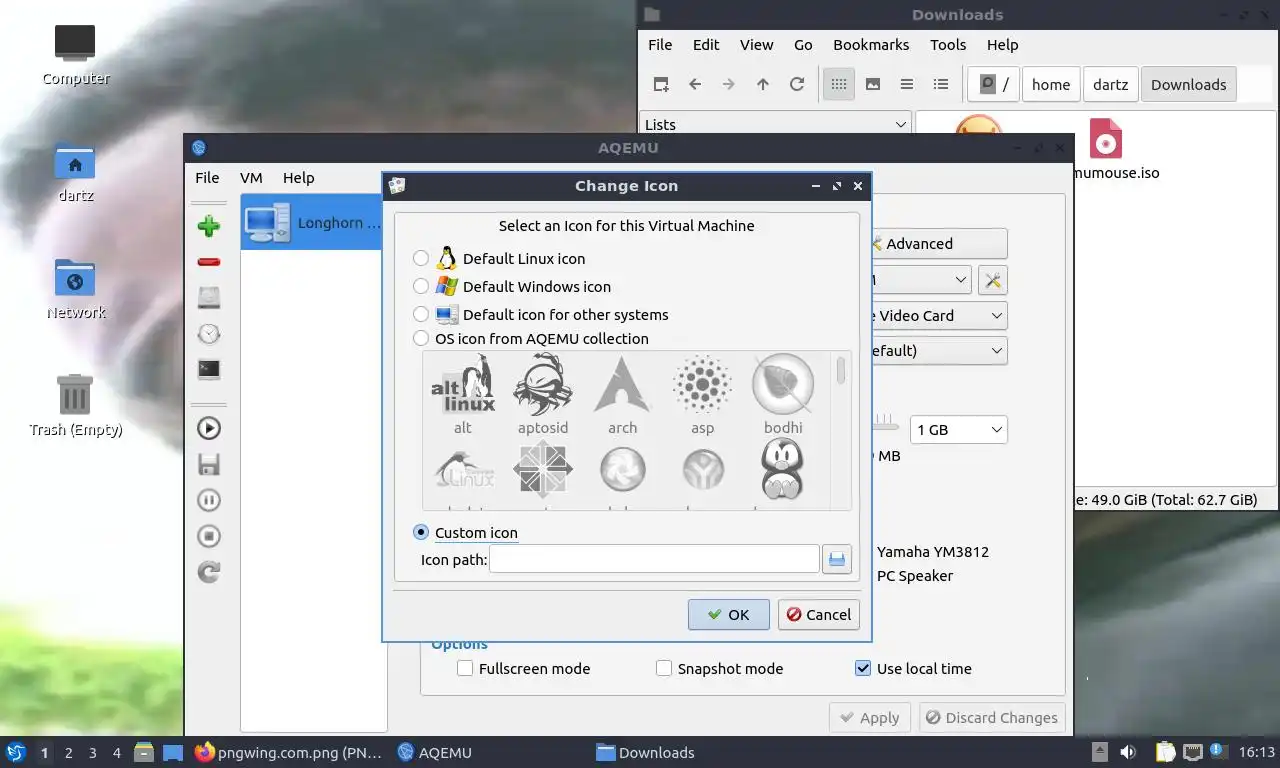Image resolution: width=1280 pixels, height=768 pixels.
Task: Open the VM menu in AQEMU
Action: tap(251, 177)
